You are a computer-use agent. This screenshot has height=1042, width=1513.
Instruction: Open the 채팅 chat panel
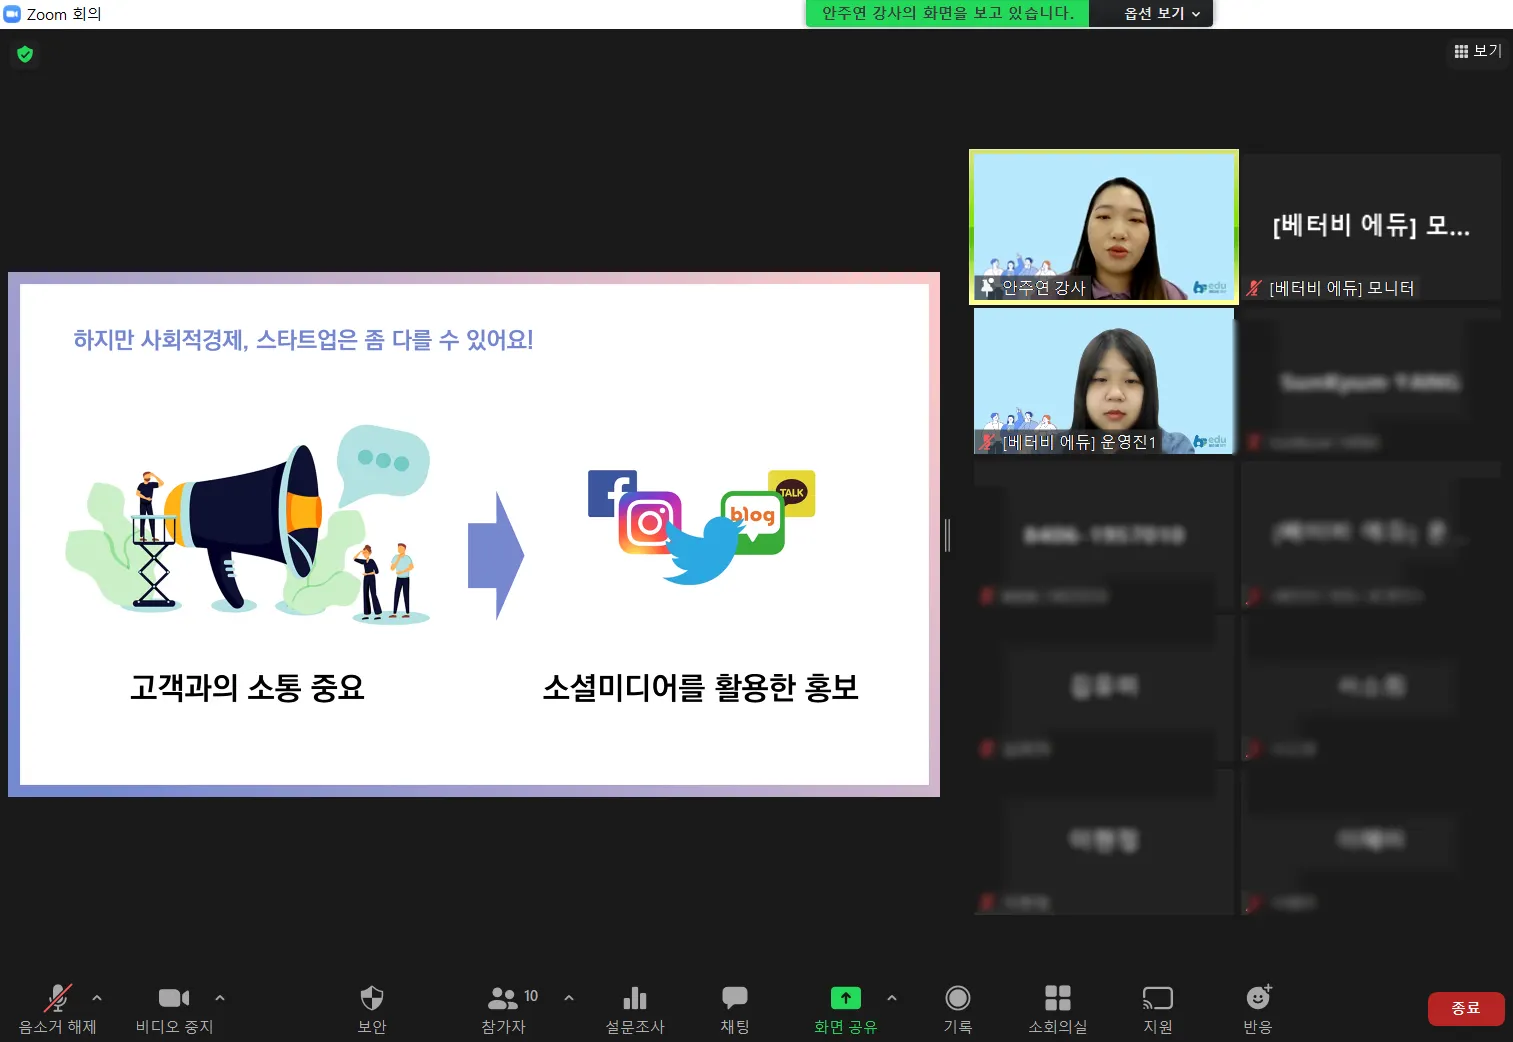(735, 1008)
